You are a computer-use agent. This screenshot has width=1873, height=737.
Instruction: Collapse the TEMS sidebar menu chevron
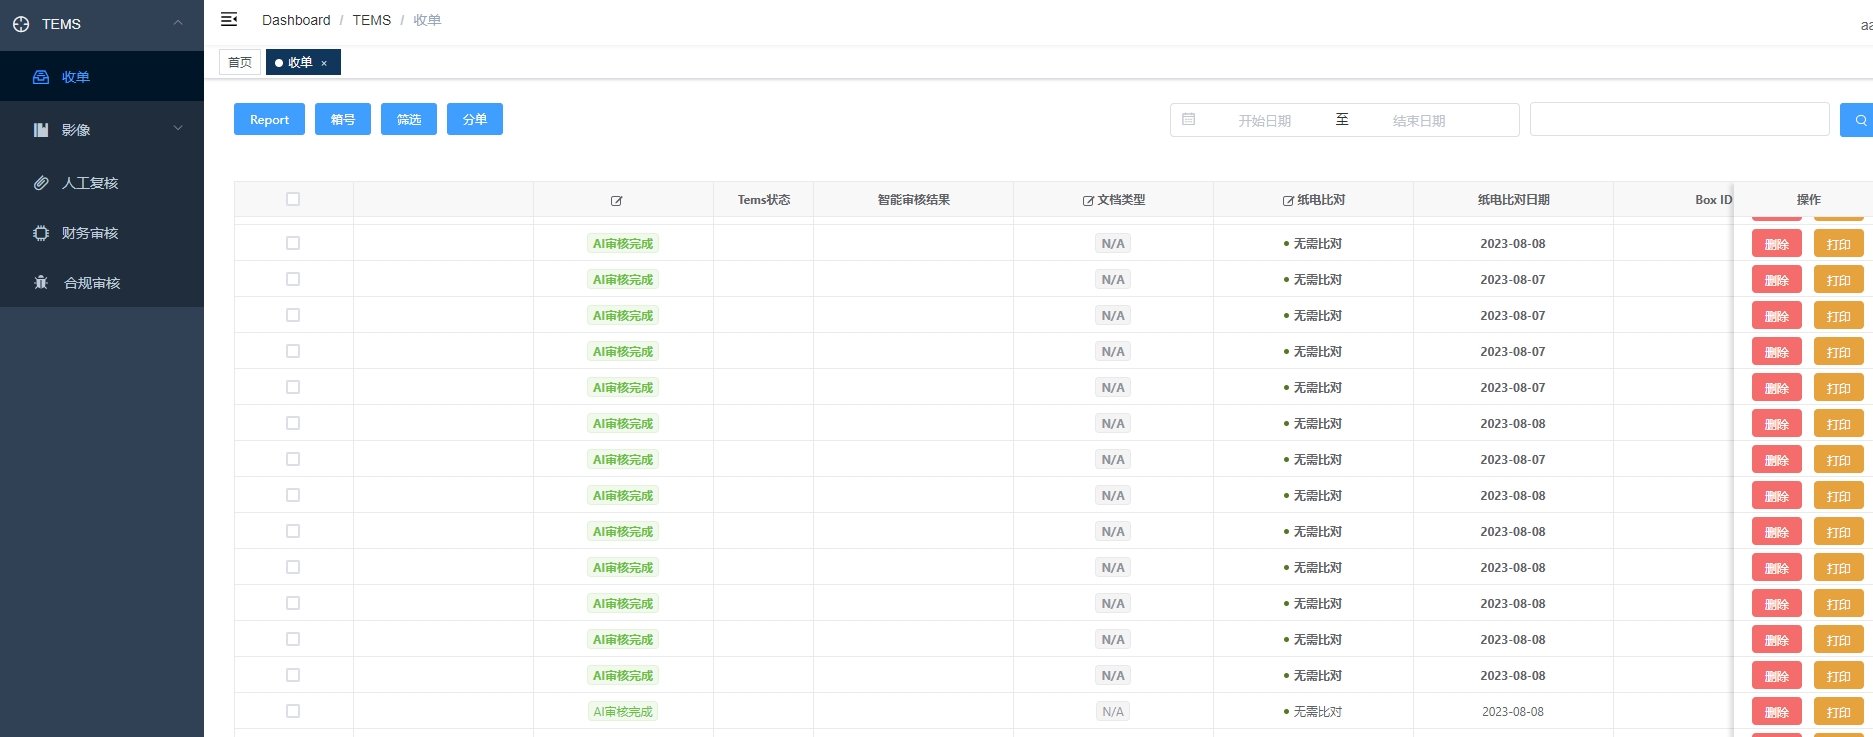tap(178, 22)
